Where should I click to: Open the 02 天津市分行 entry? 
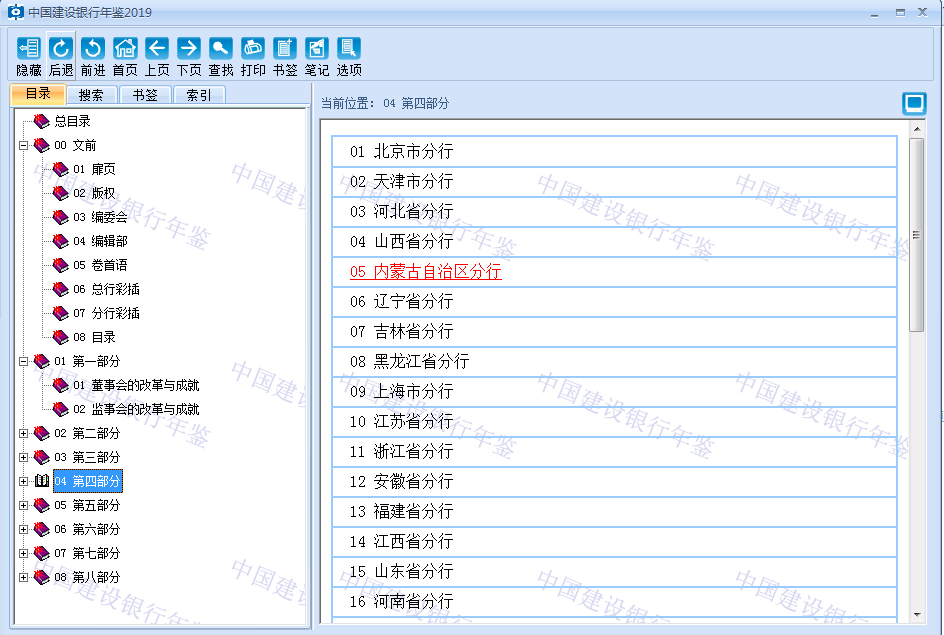click(x=614, y=182)
